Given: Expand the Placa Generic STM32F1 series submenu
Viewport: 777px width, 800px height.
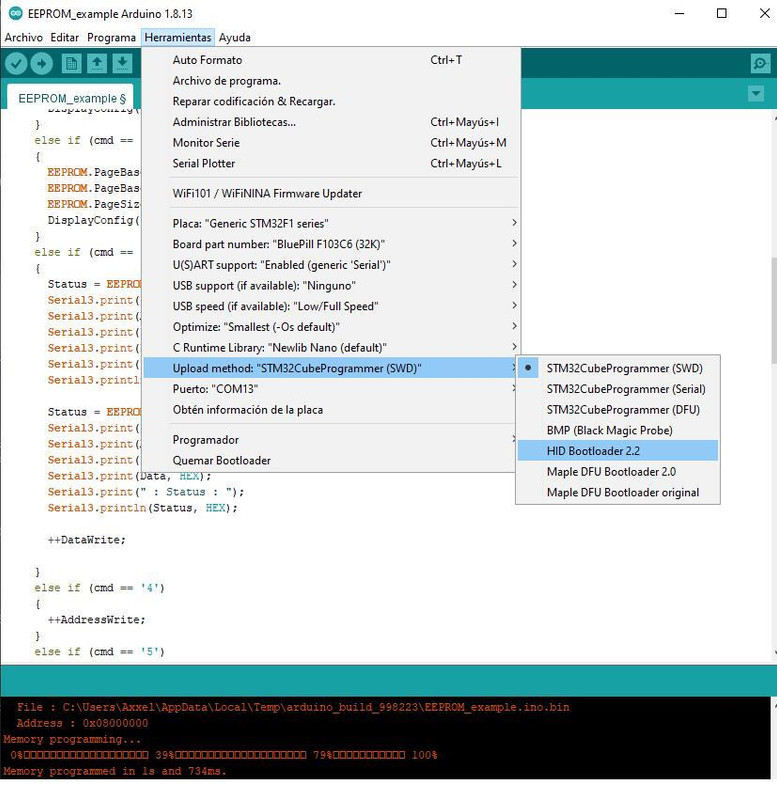Looking at the screenshot, I should [x=331, y=223].
